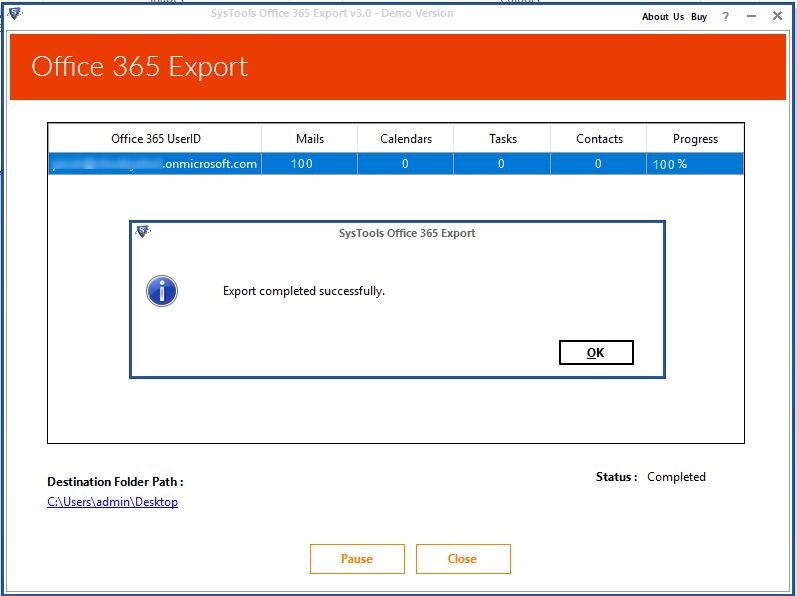The image size is (797, 596).
Task: Minimize the Office 365 Export window
Action: point(752,17)
